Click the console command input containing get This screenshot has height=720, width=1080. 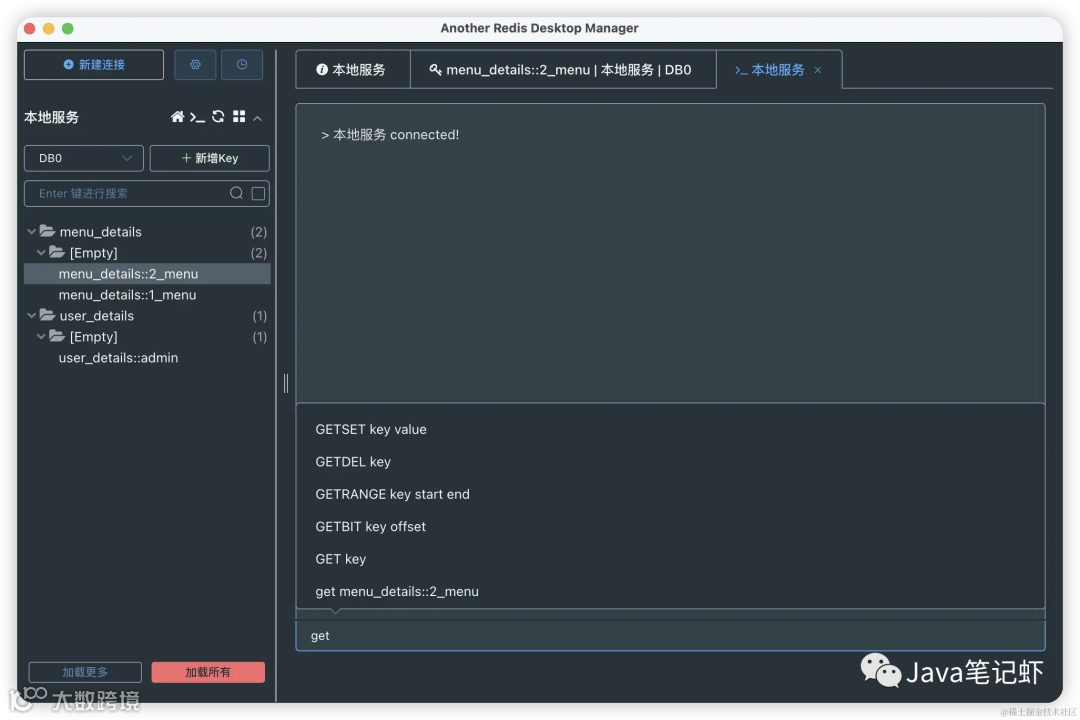670,635
